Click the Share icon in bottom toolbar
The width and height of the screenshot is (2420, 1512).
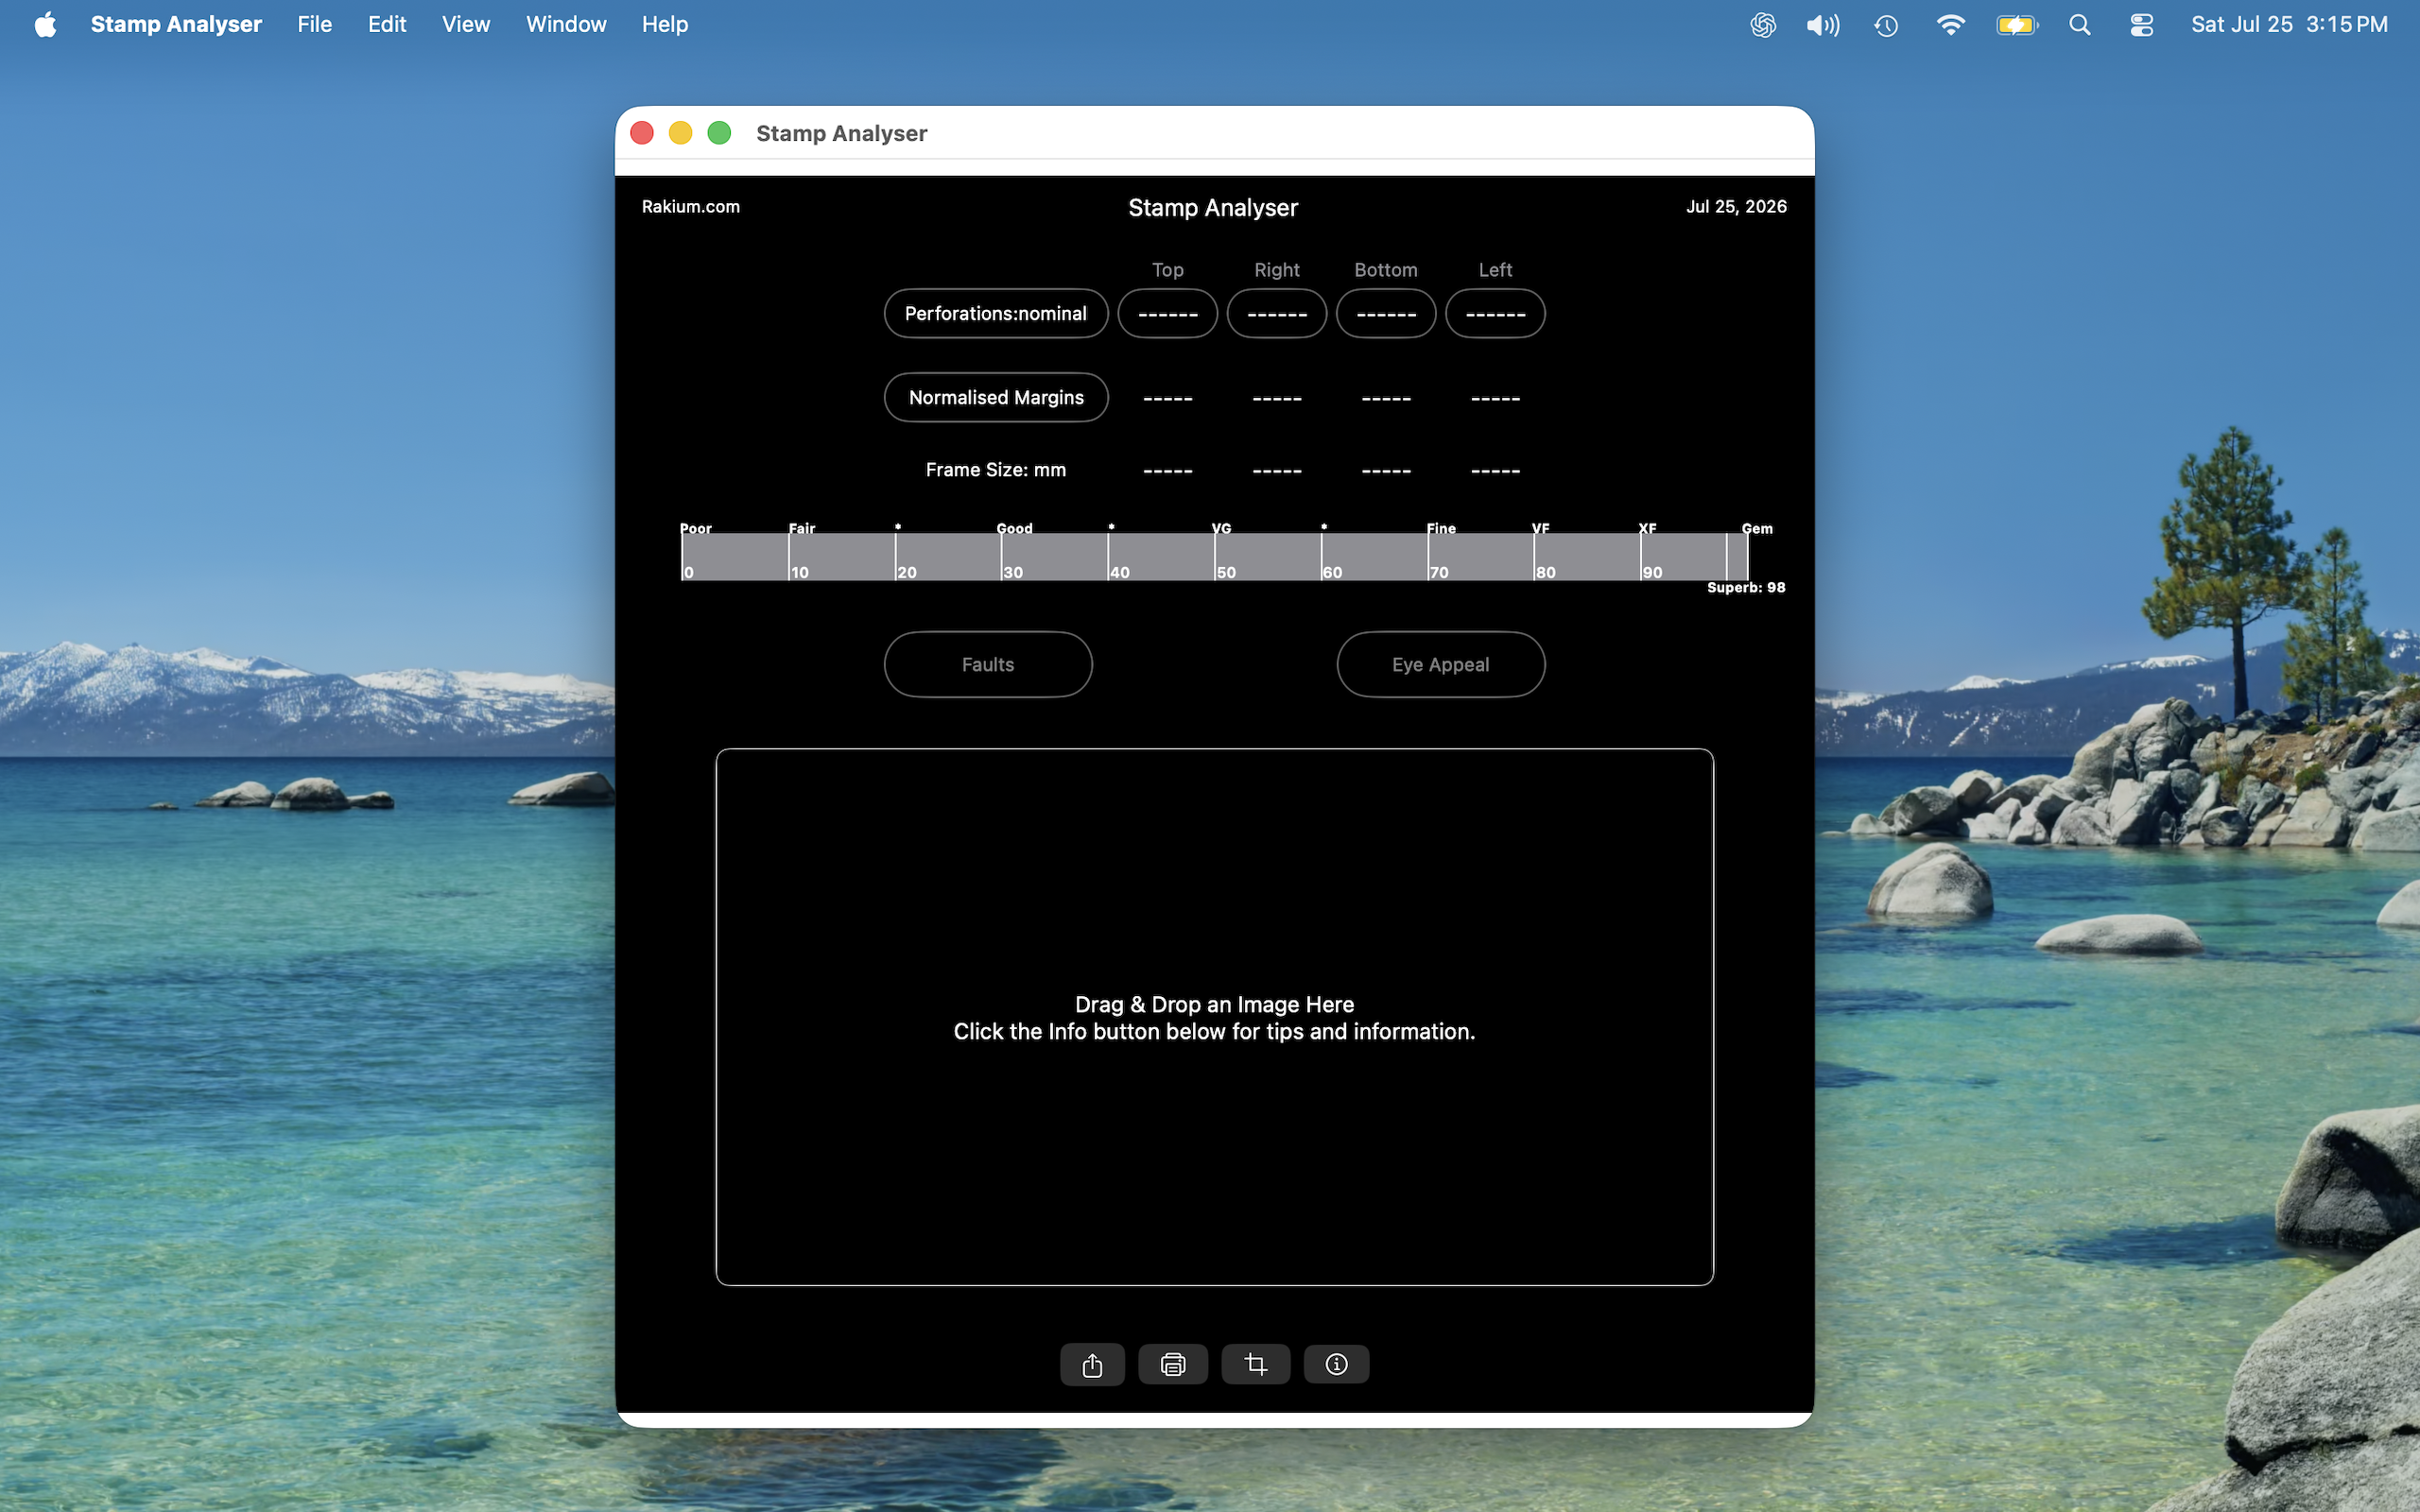1092,1364
